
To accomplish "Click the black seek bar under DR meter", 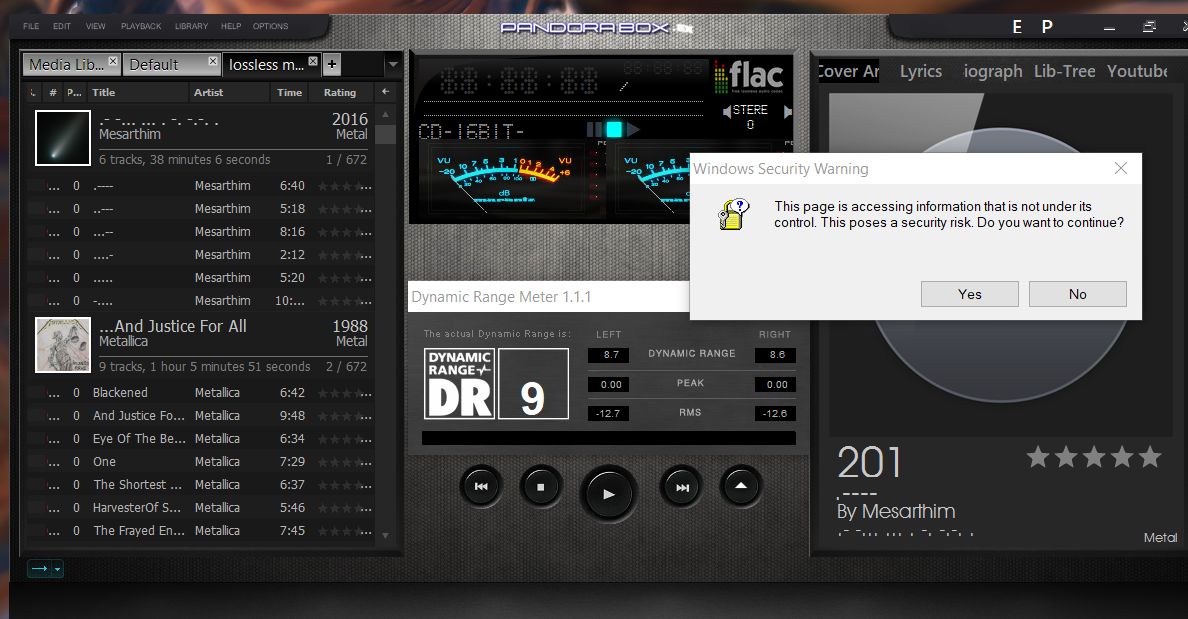I will point(608,438).
